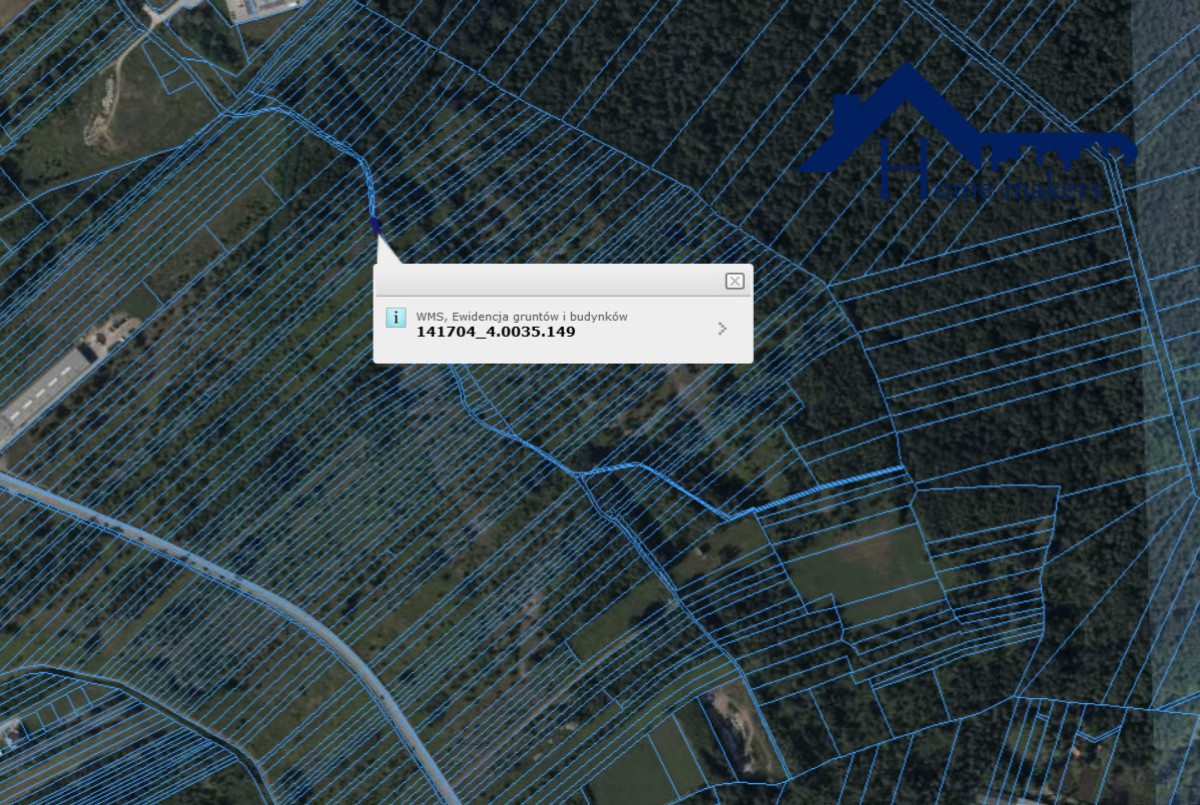Click the long gray-roofed building on left
This screenshot has width=1200, height=805.
[x=45, y=385]
